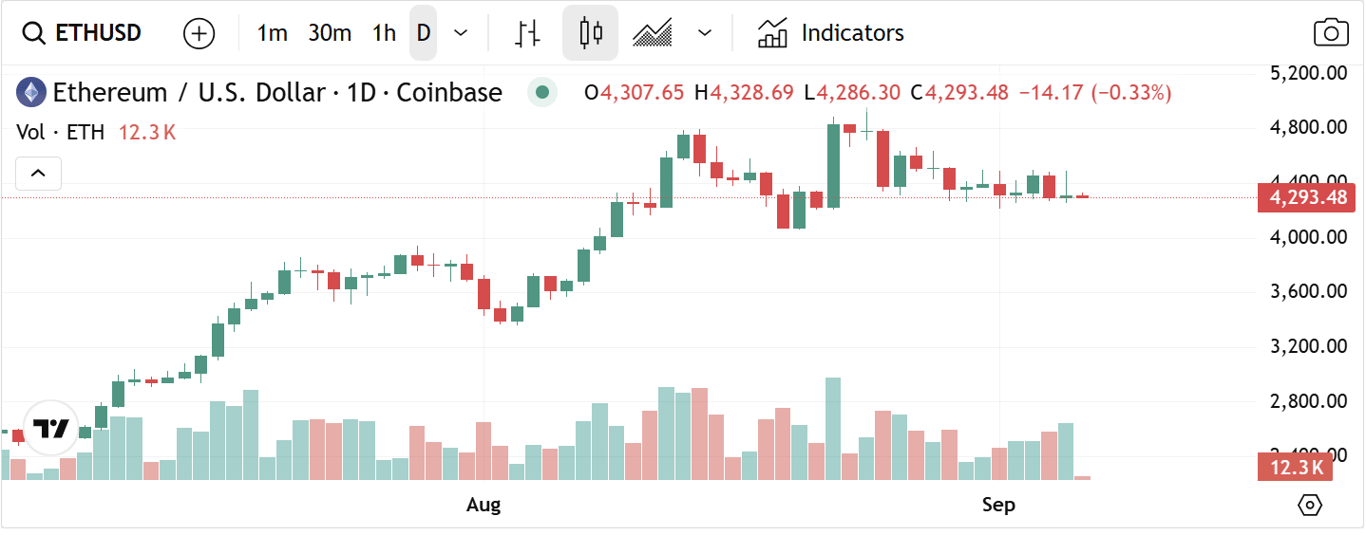Click the TradingView logo
Viewport: 1366px width, 535px height.
[x=50, y=428]
